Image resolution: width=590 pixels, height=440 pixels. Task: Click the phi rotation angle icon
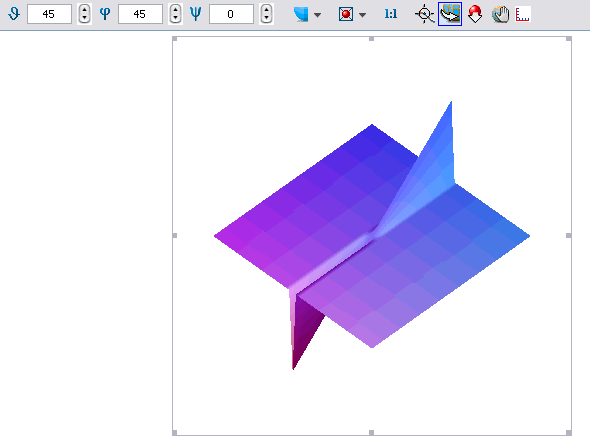coord(105,14)
